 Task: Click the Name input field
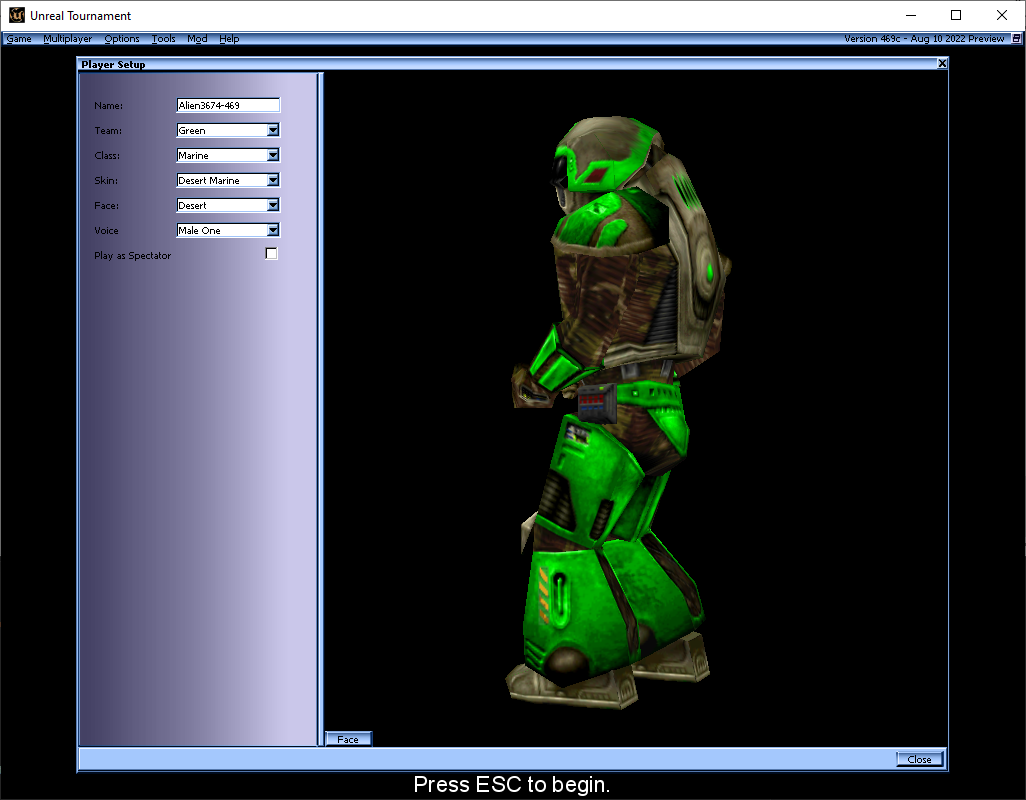point(228,105)
